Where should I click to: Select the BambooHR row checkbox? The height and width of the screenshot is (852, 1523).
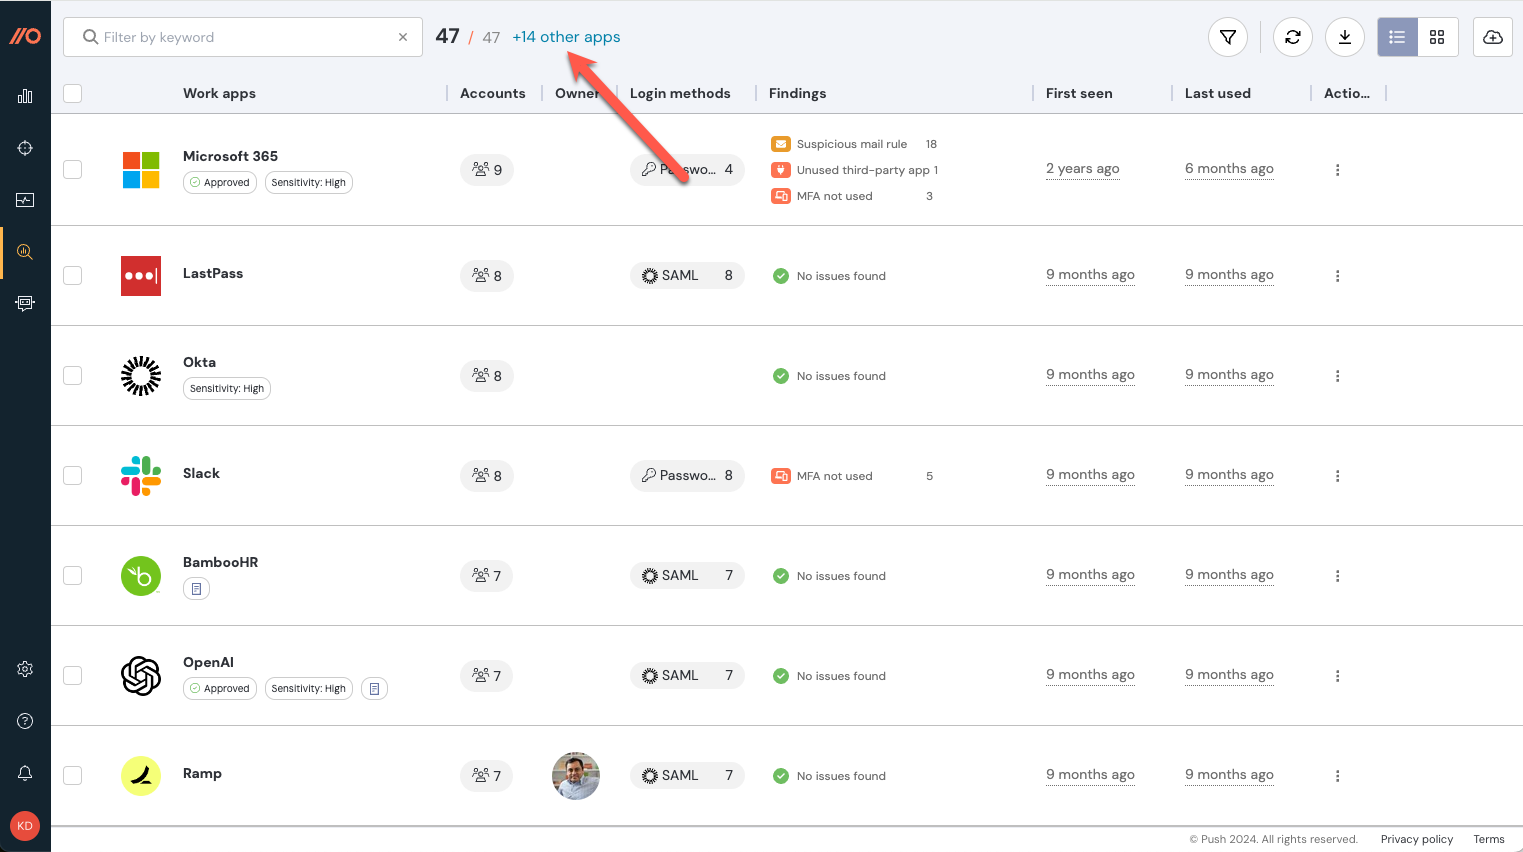tap(72, 575)
